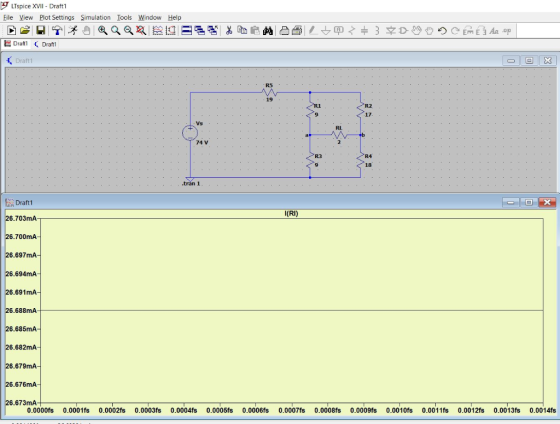Select resistor R4 symbol
The width and height of the screenshot is (560, 424).
pyautogui.click(x=360, y=161)
